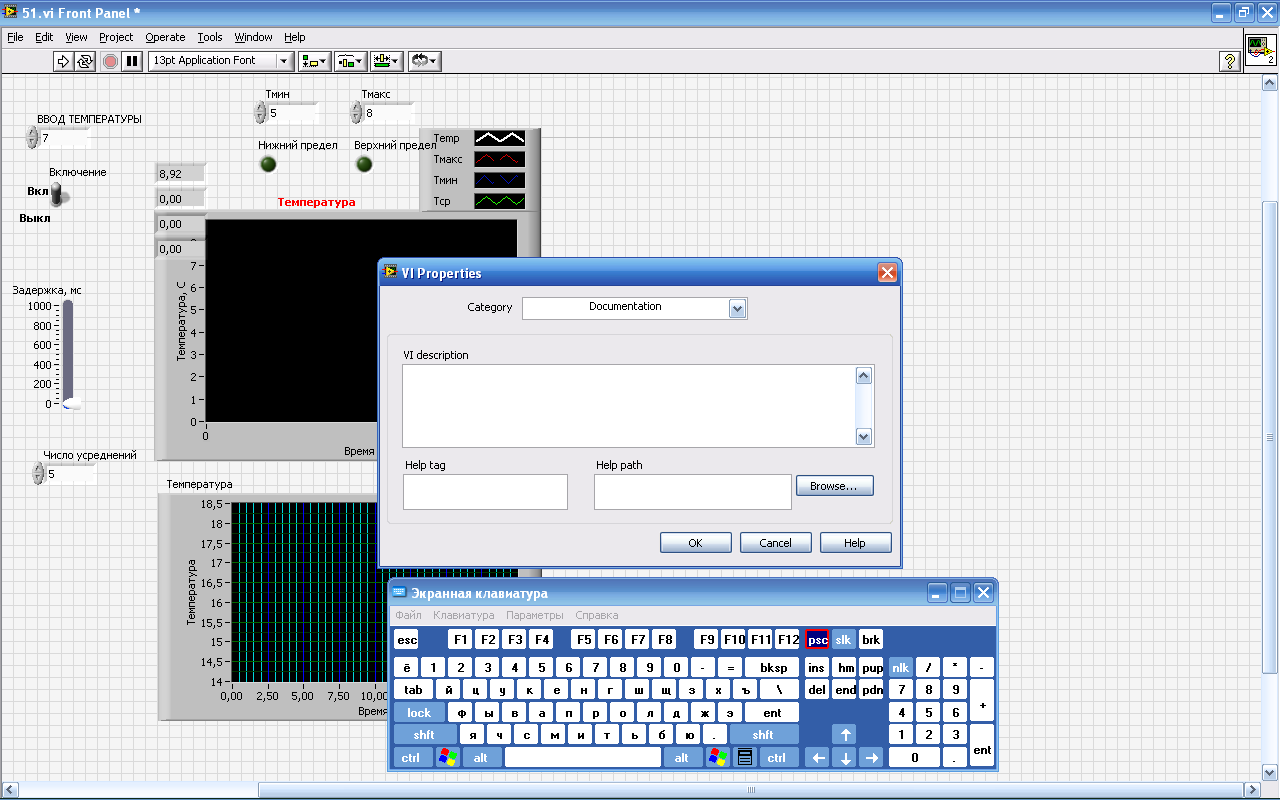The width and height of the screenshot is (1280, 800).
Task: Open the Operate menu
Action: (165, 37)
